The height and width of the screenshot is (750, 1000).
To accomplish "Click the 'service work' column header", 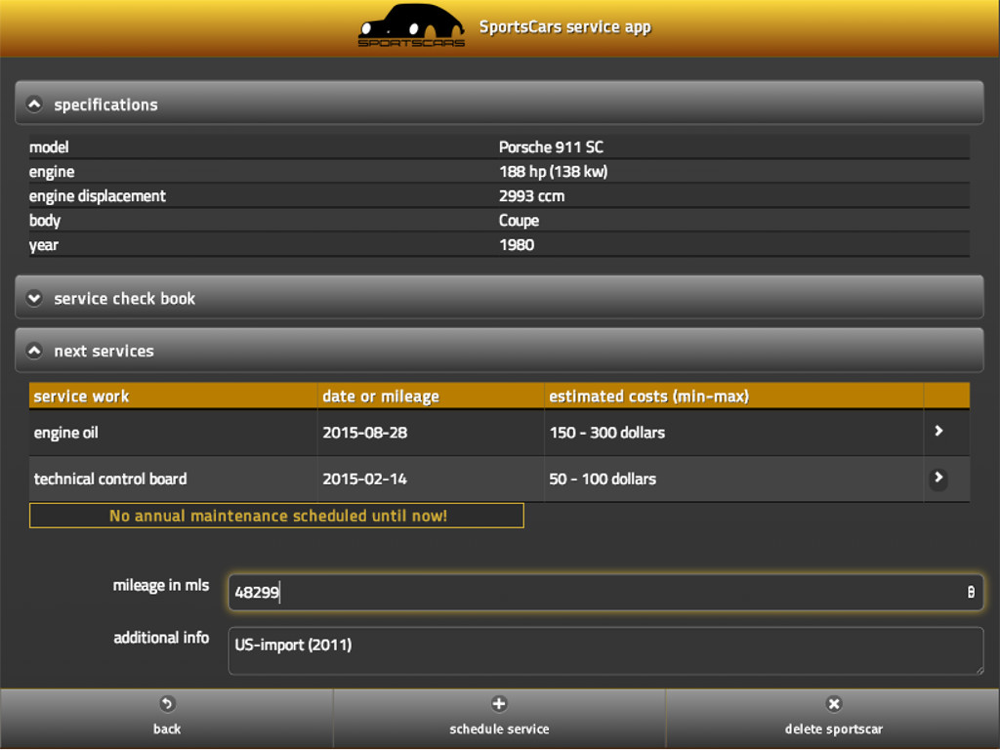I will tap(173, 396).
